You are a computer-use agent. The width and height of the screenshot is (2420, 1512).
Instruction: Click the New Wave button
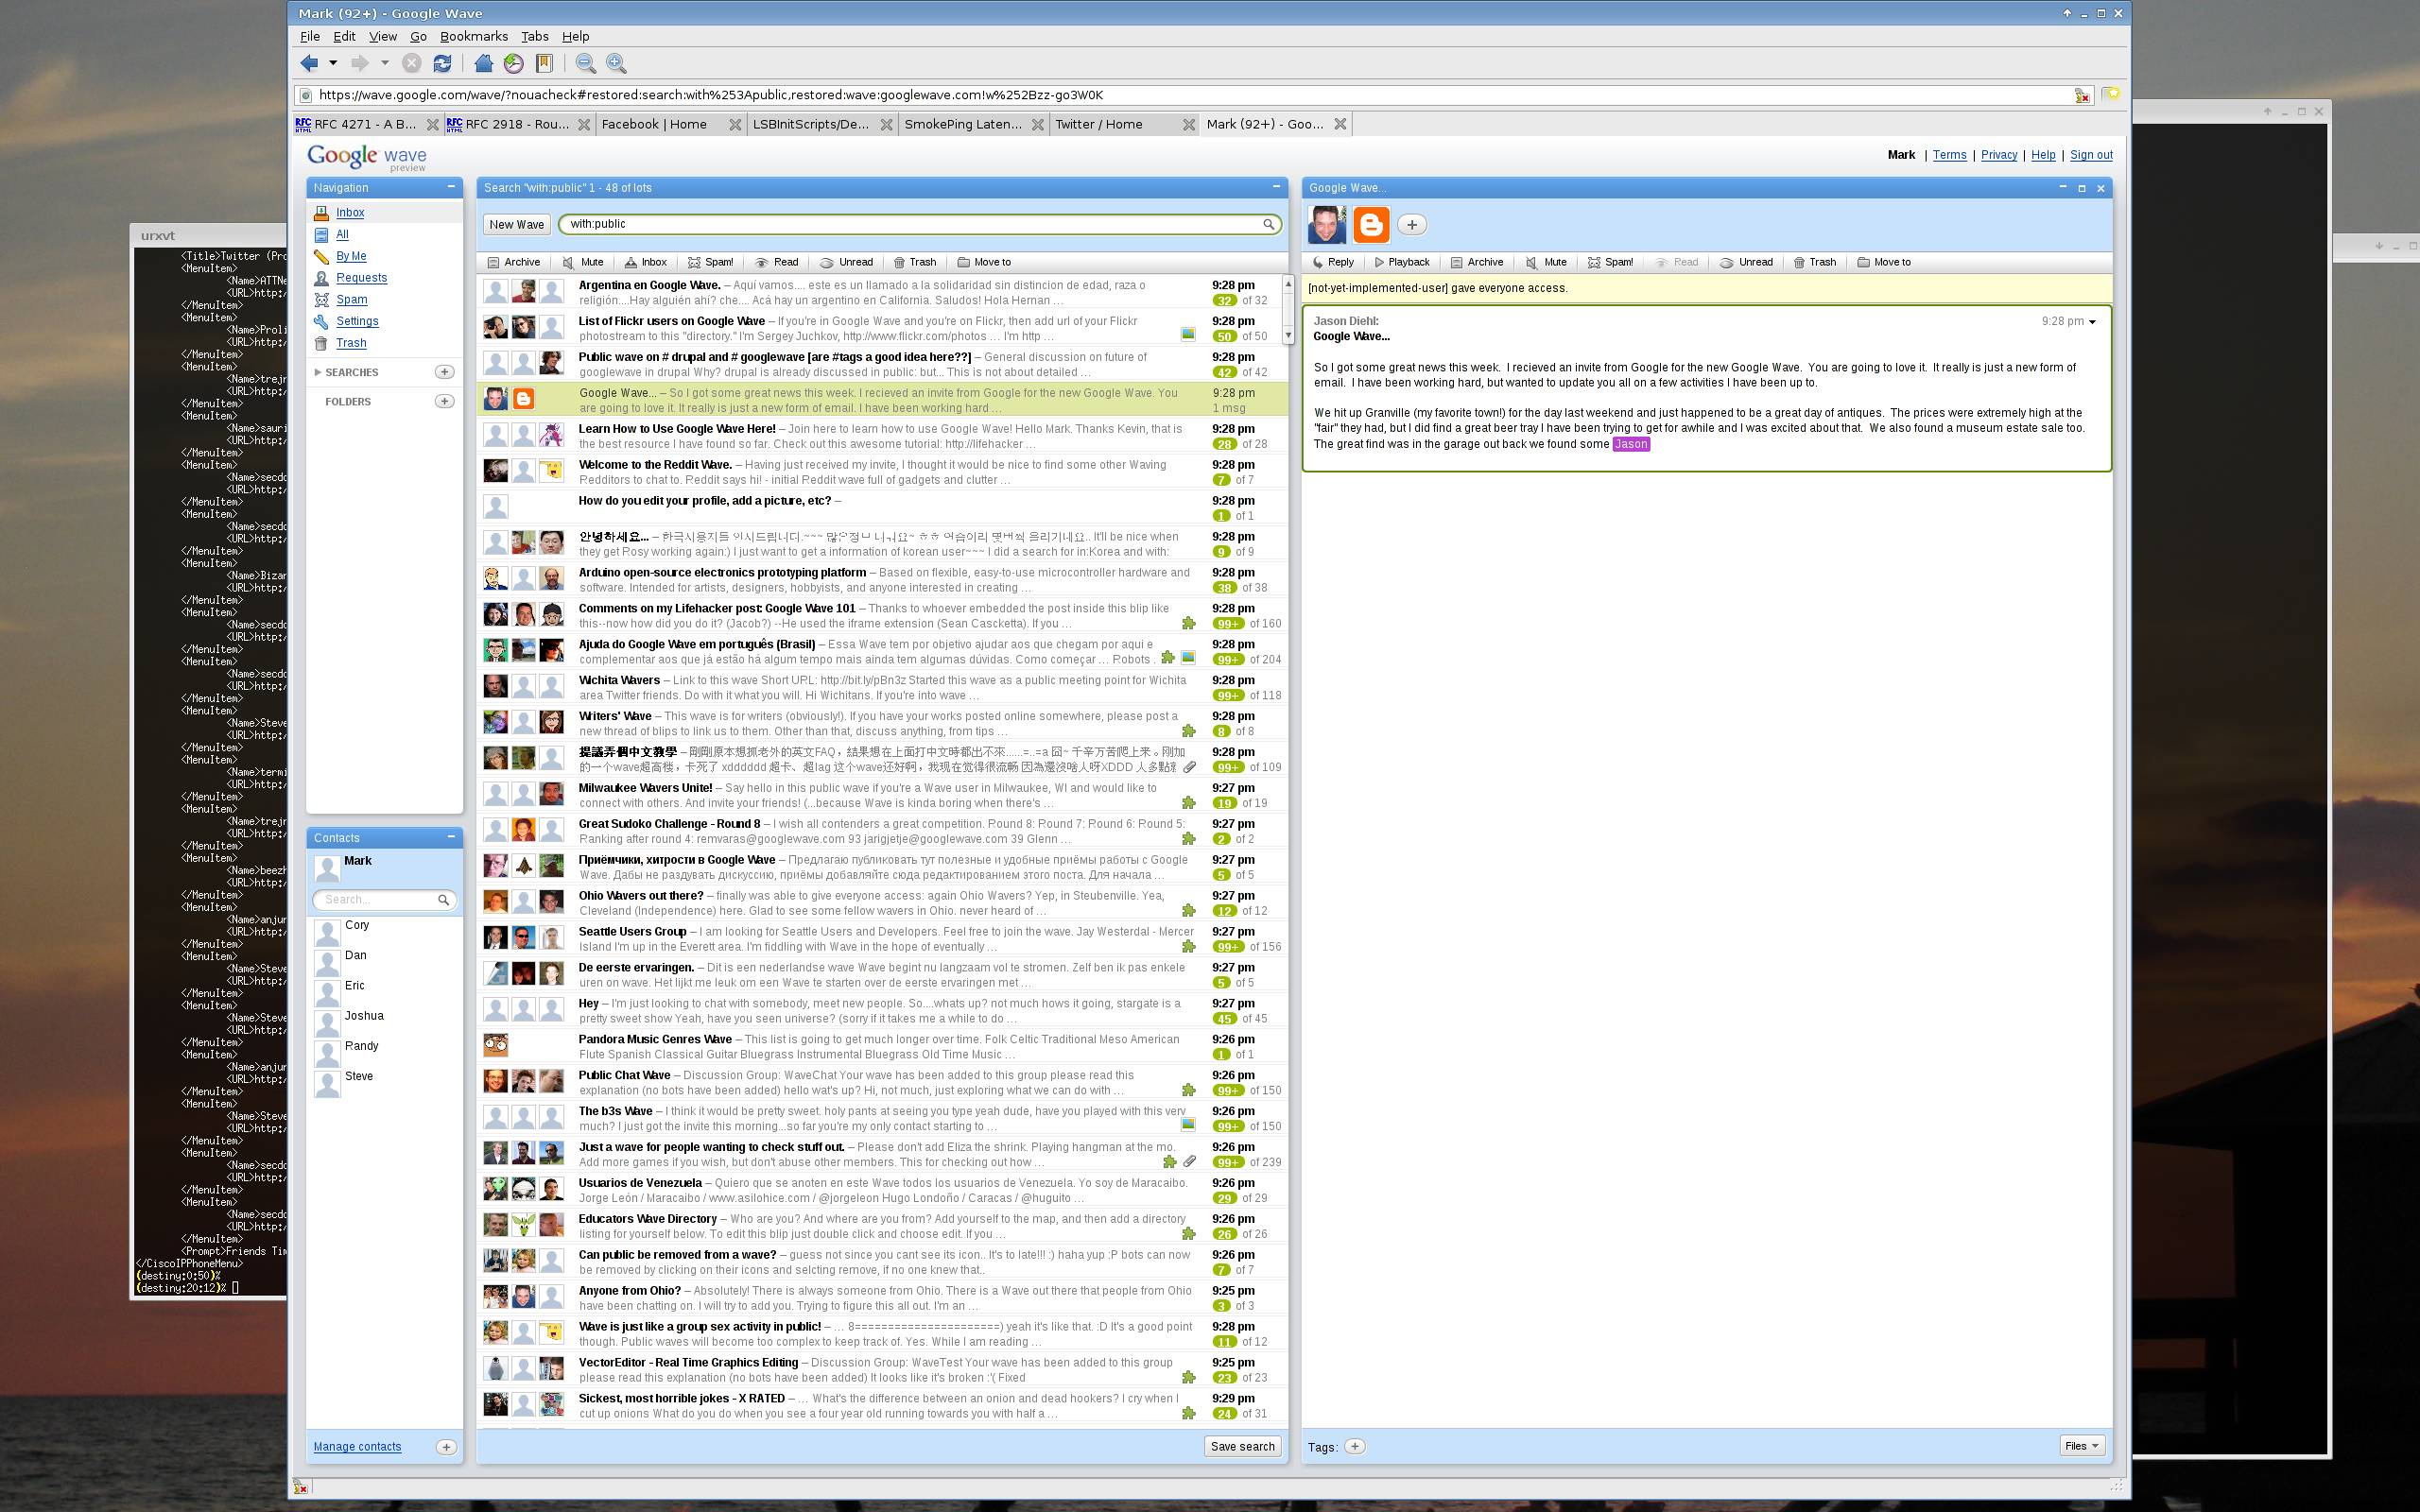pyautogui.click(x=517, y=224)
